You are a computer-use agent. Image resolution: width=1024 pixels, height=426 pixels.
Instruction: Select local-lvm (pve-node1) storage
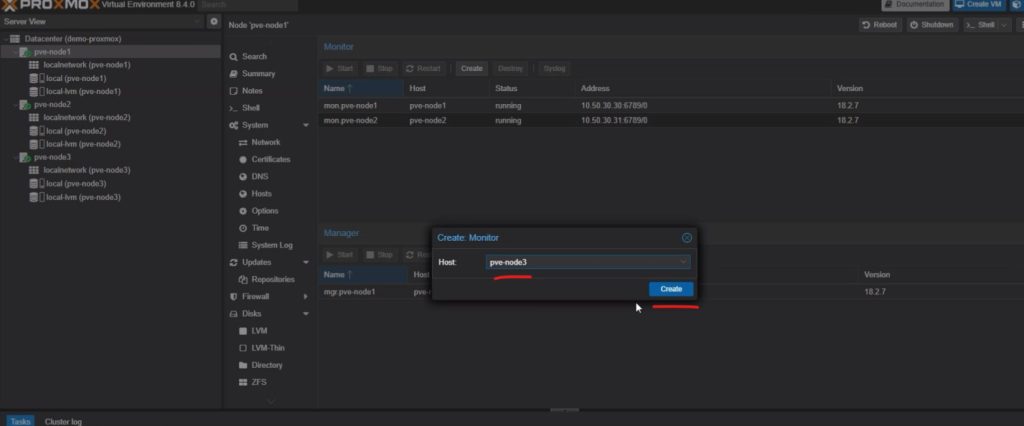coord(82,91)
